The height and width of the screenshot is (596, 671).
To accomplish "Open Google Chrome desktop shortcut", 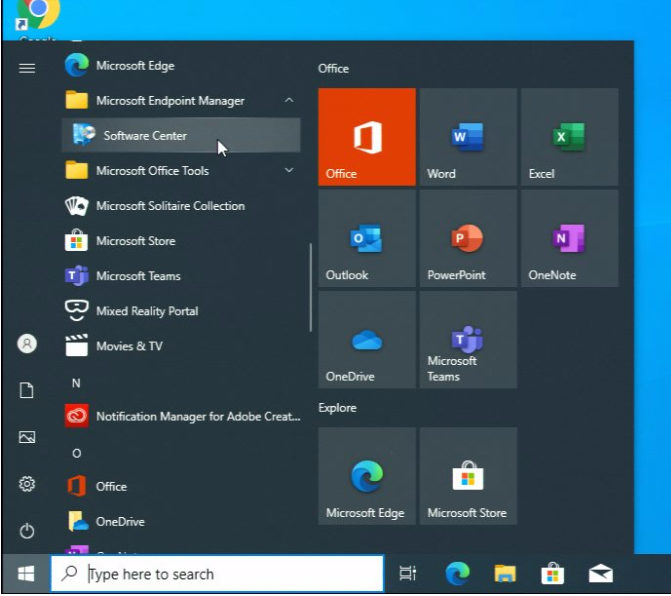I will point(37,21).
